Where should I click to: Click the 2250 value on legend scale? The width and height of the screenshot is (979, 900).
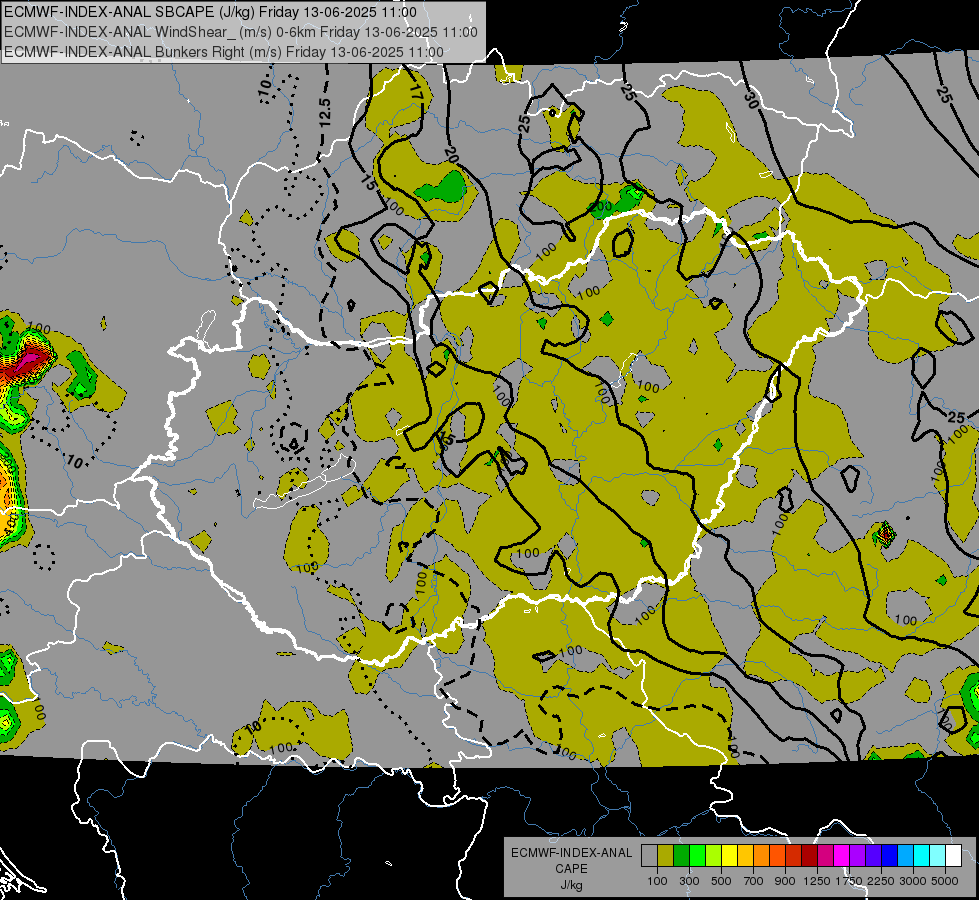[882, 881]
